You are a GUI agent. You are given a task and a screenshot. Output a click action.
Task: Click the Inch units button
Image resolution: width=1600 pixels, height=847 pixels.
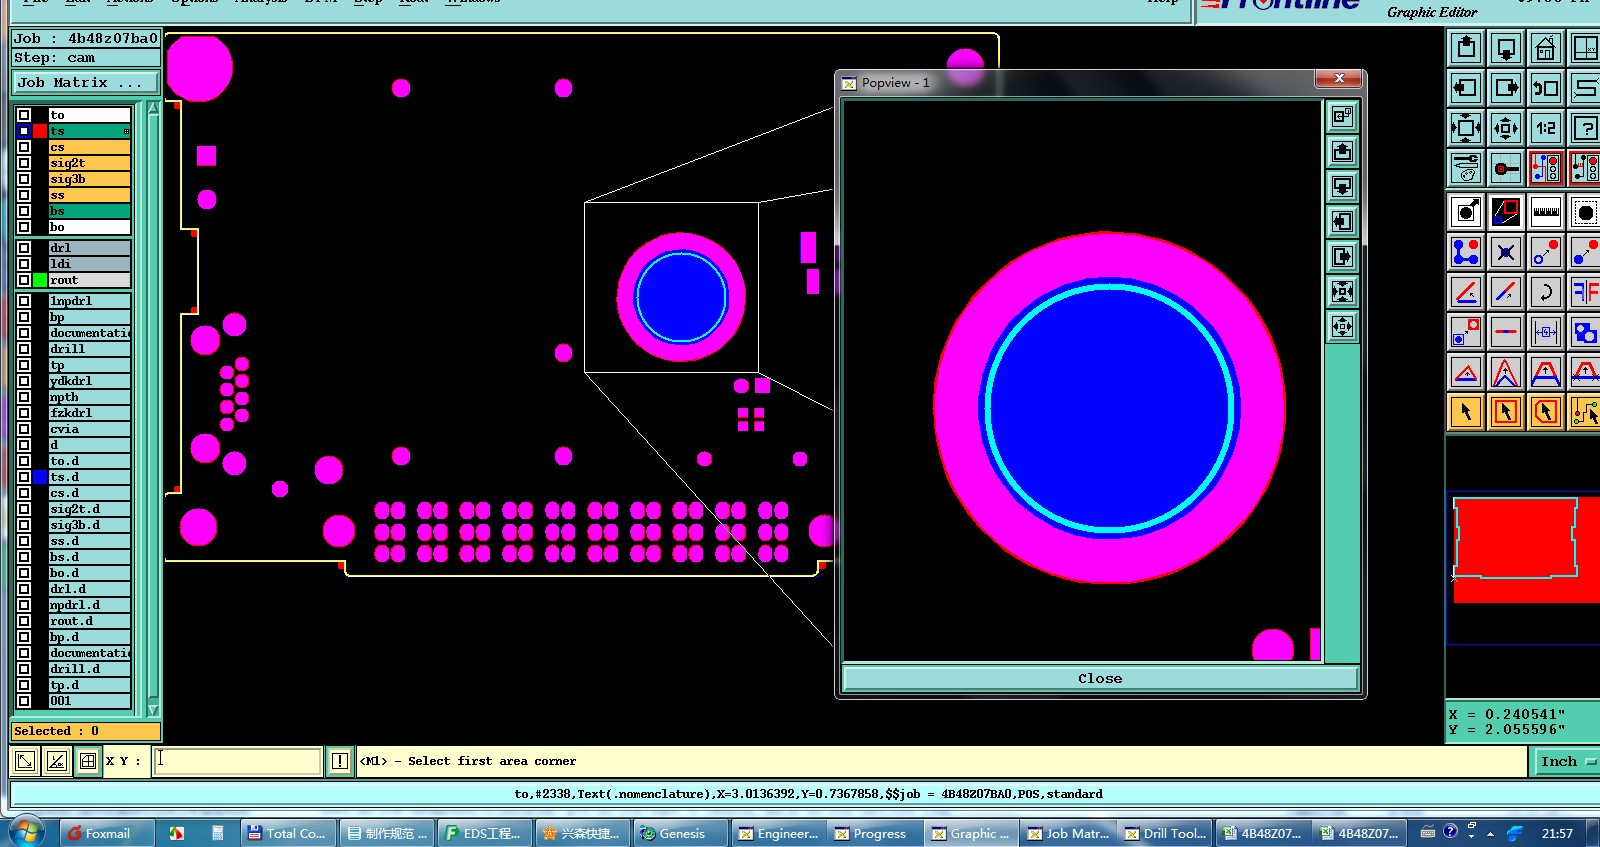(x=1565, y=762)
